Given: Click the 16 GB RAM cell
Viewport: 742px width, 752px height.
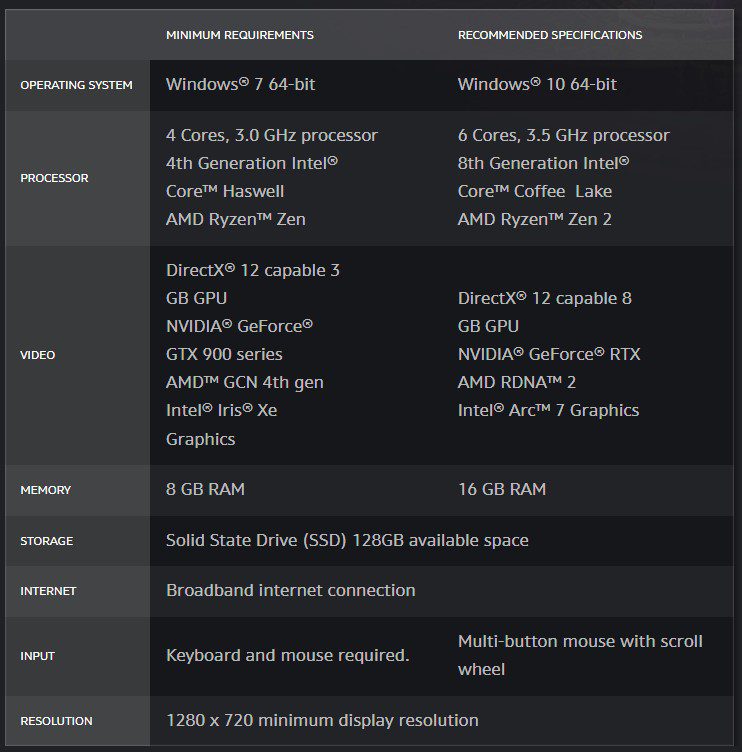Looking at the screenshot, I should tap(502, 490).
